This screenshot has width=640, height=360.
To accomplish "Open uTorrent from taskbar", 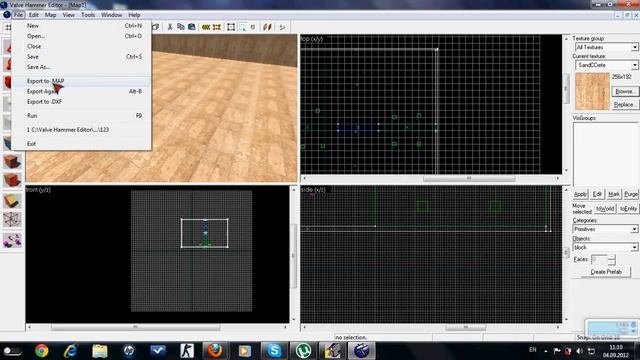I will click(x=303, y=351).
